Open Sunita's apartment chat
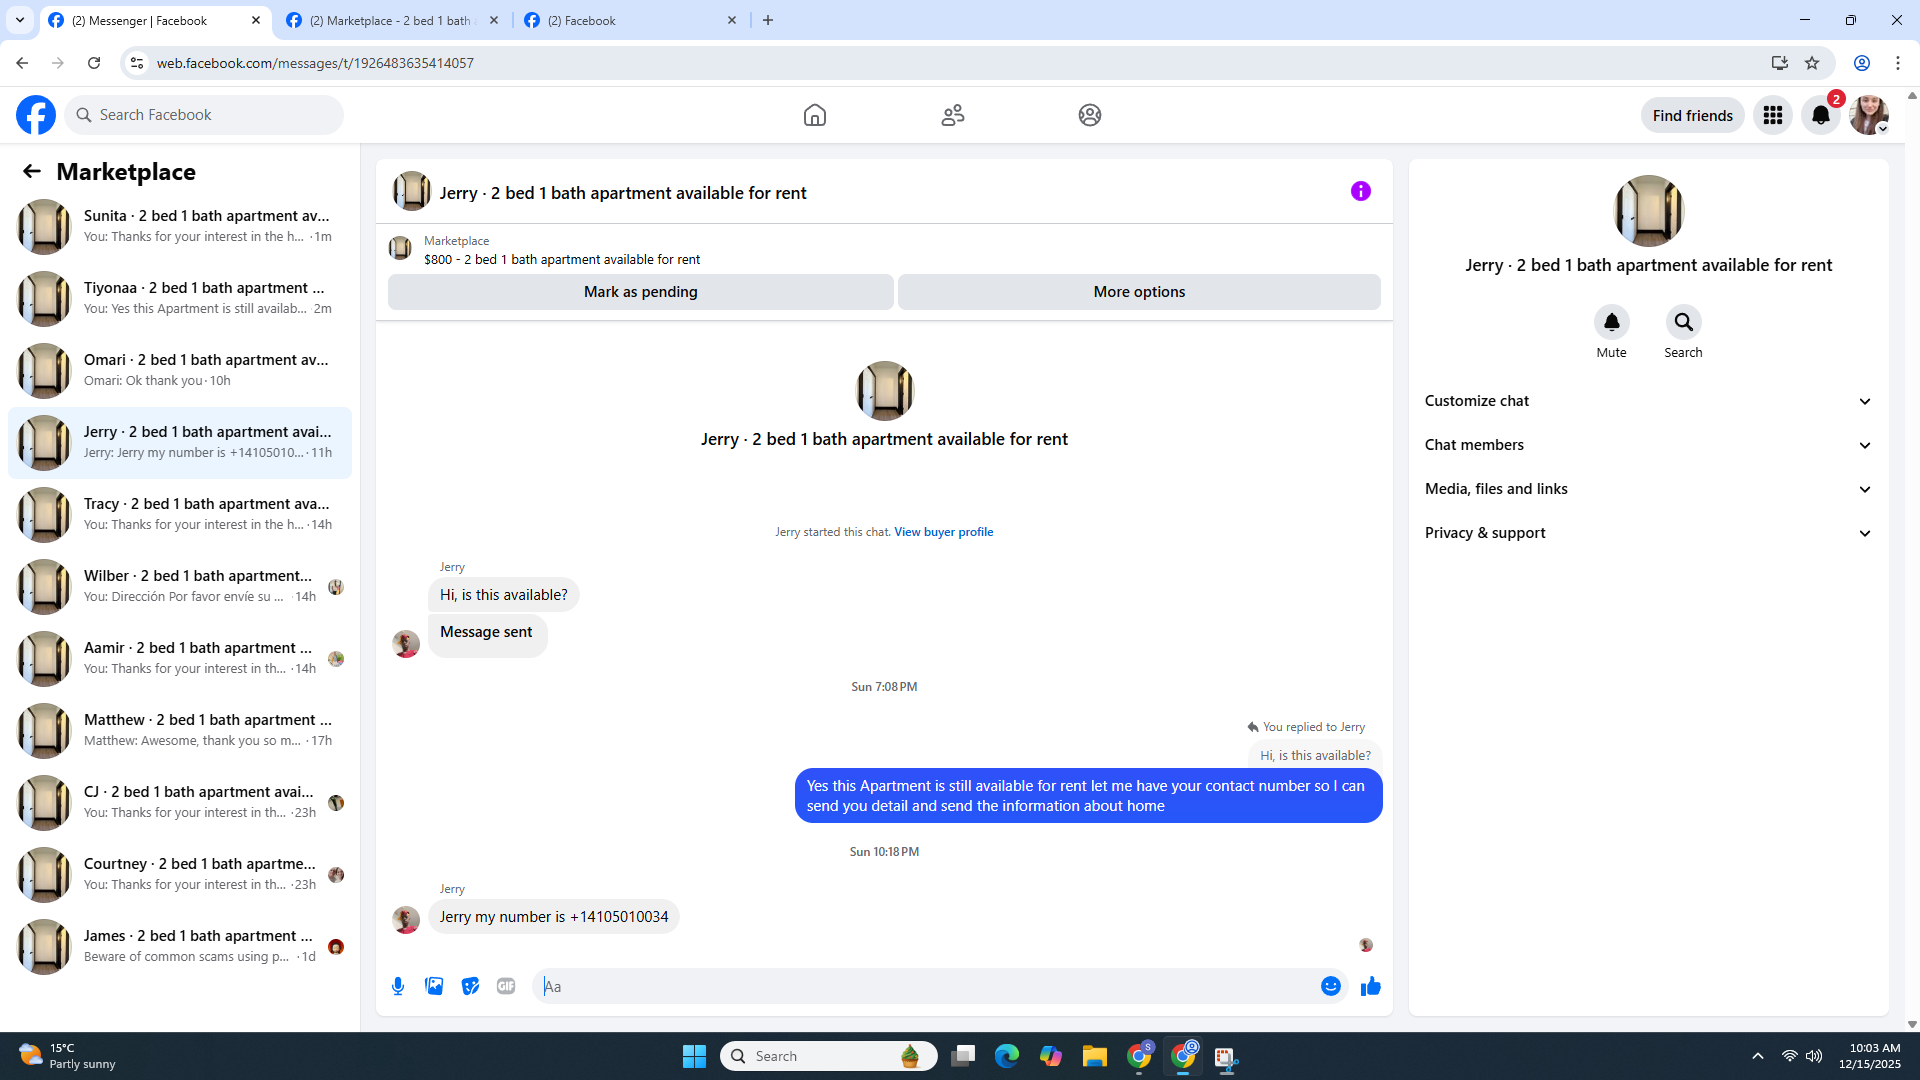Viewport: 1920px width, 1080px height. coord(180,227)
